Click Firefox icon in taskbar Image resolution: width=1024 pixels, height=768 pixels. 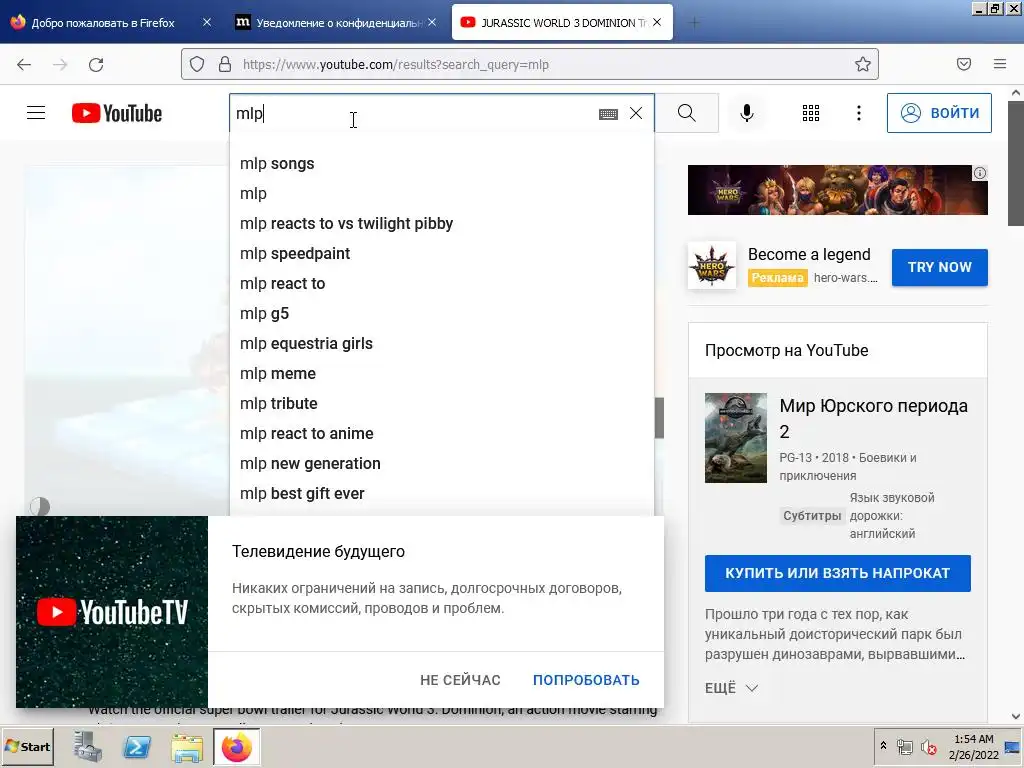pyautogui.click(x=236, y=746)
